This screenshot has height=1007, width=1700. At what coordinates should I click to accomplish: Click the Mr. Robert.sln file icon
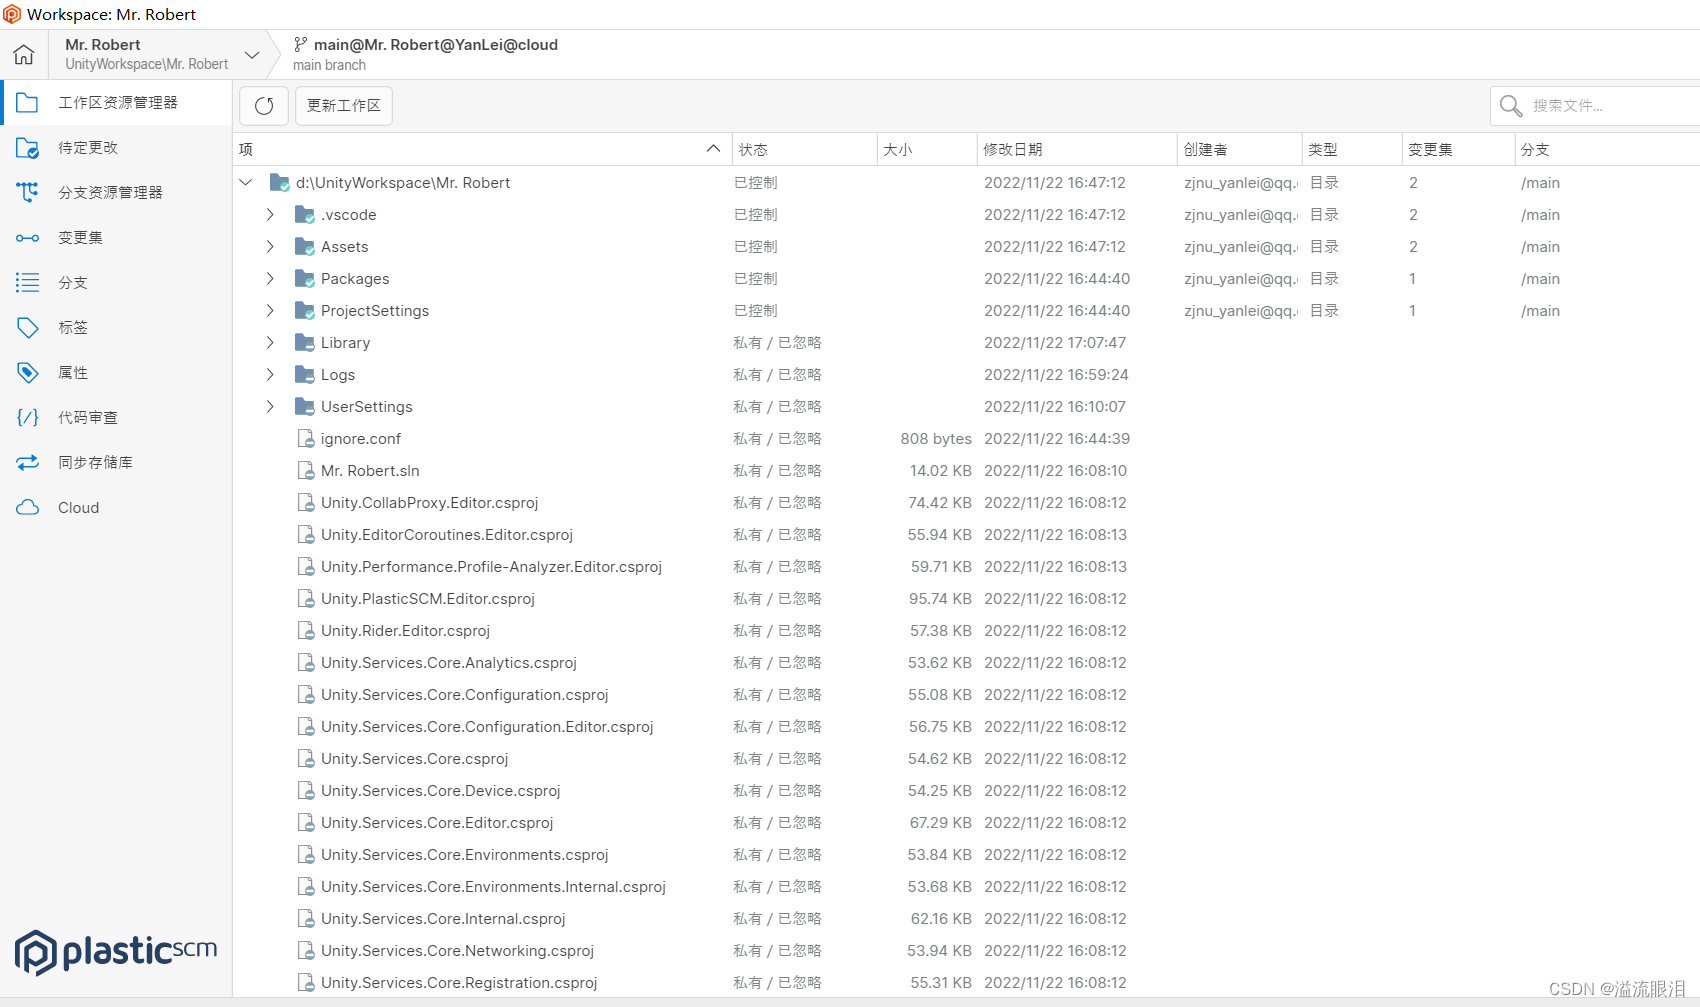pyautogui.click(x=307, y=471)
